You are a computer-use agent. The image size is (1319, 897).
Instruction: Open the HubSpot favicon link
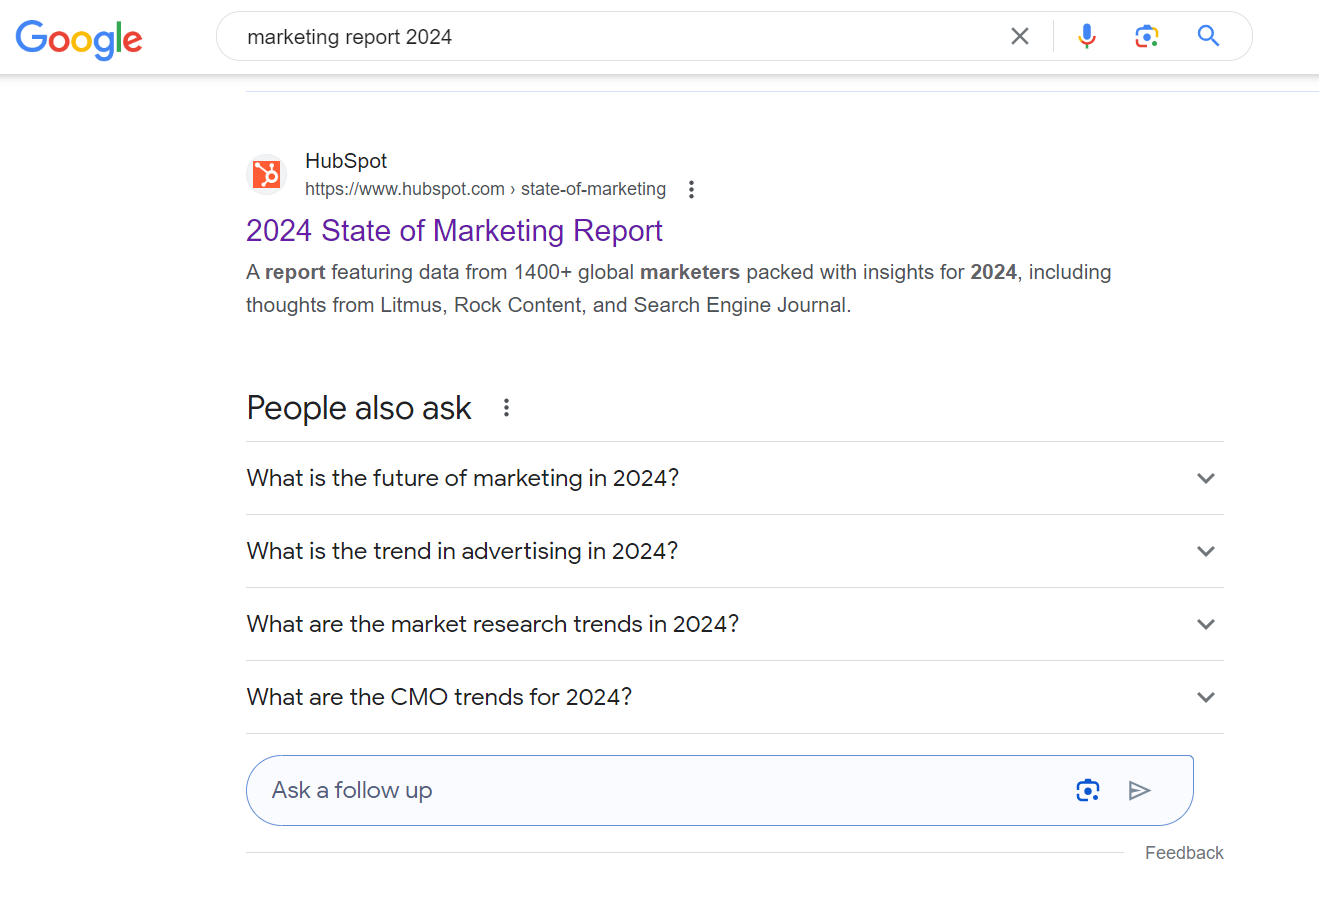[266, 174]
